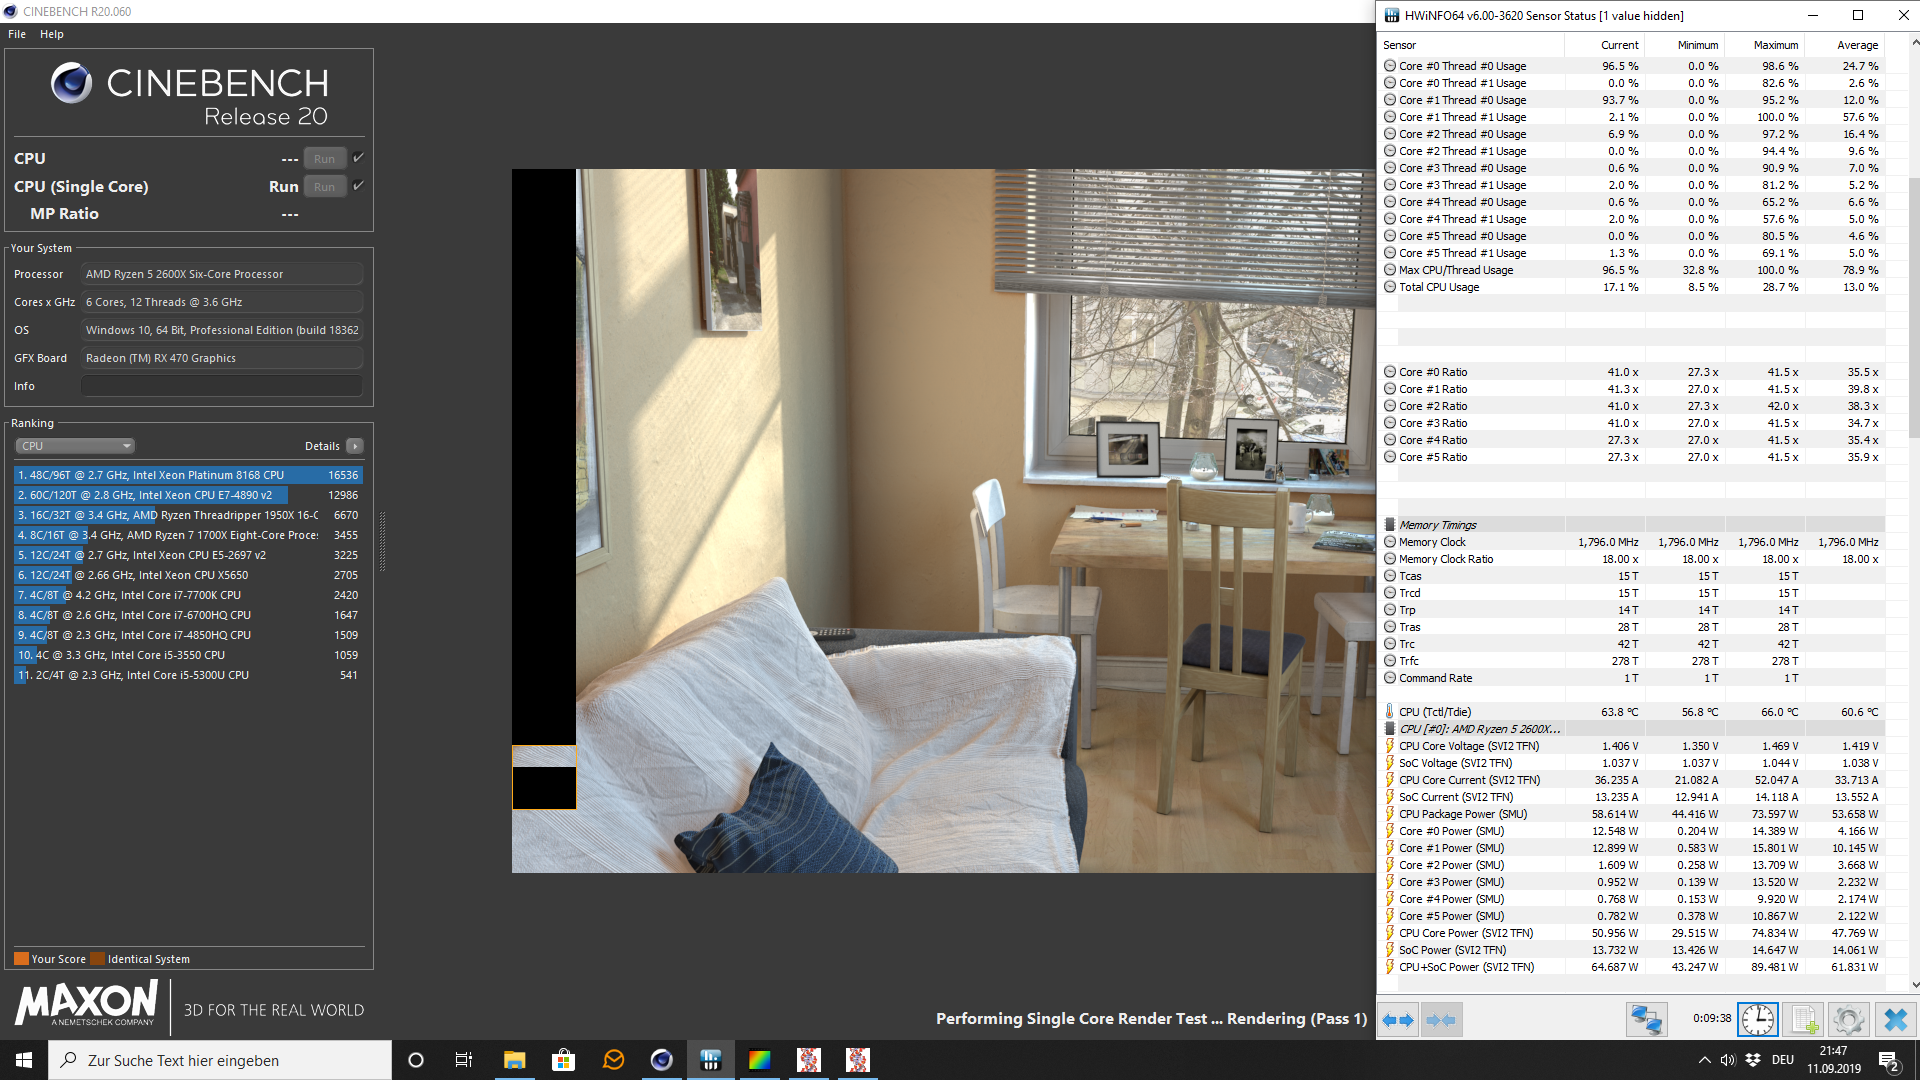Open the Help menu

coord(52,34)
